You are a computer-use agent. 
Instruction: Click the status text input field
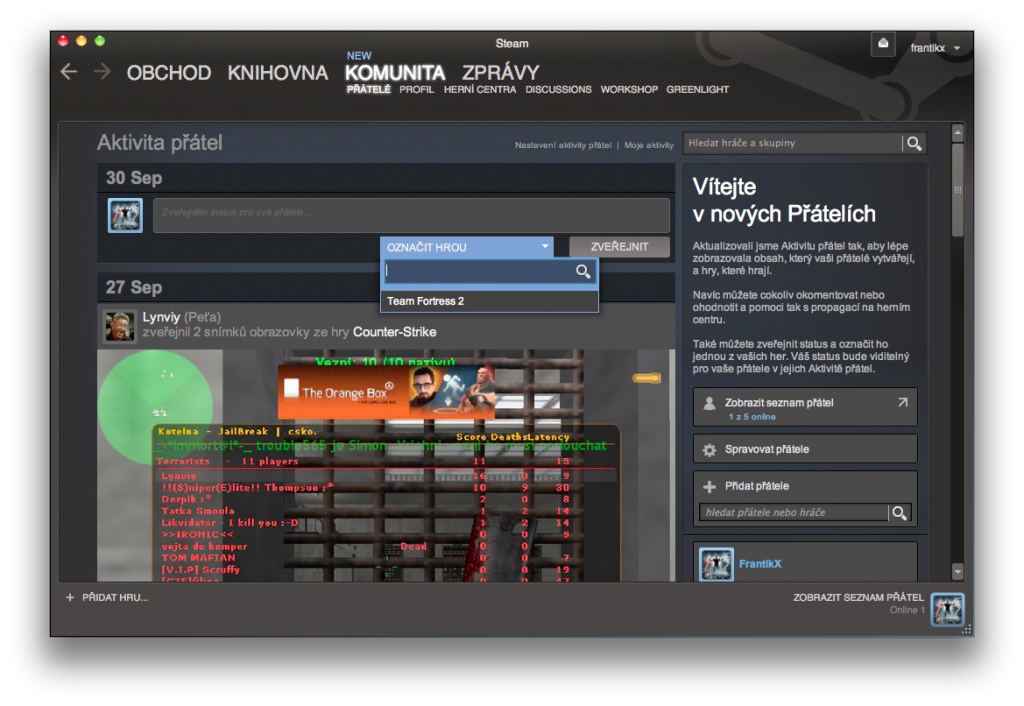click(x=410, y=214)
